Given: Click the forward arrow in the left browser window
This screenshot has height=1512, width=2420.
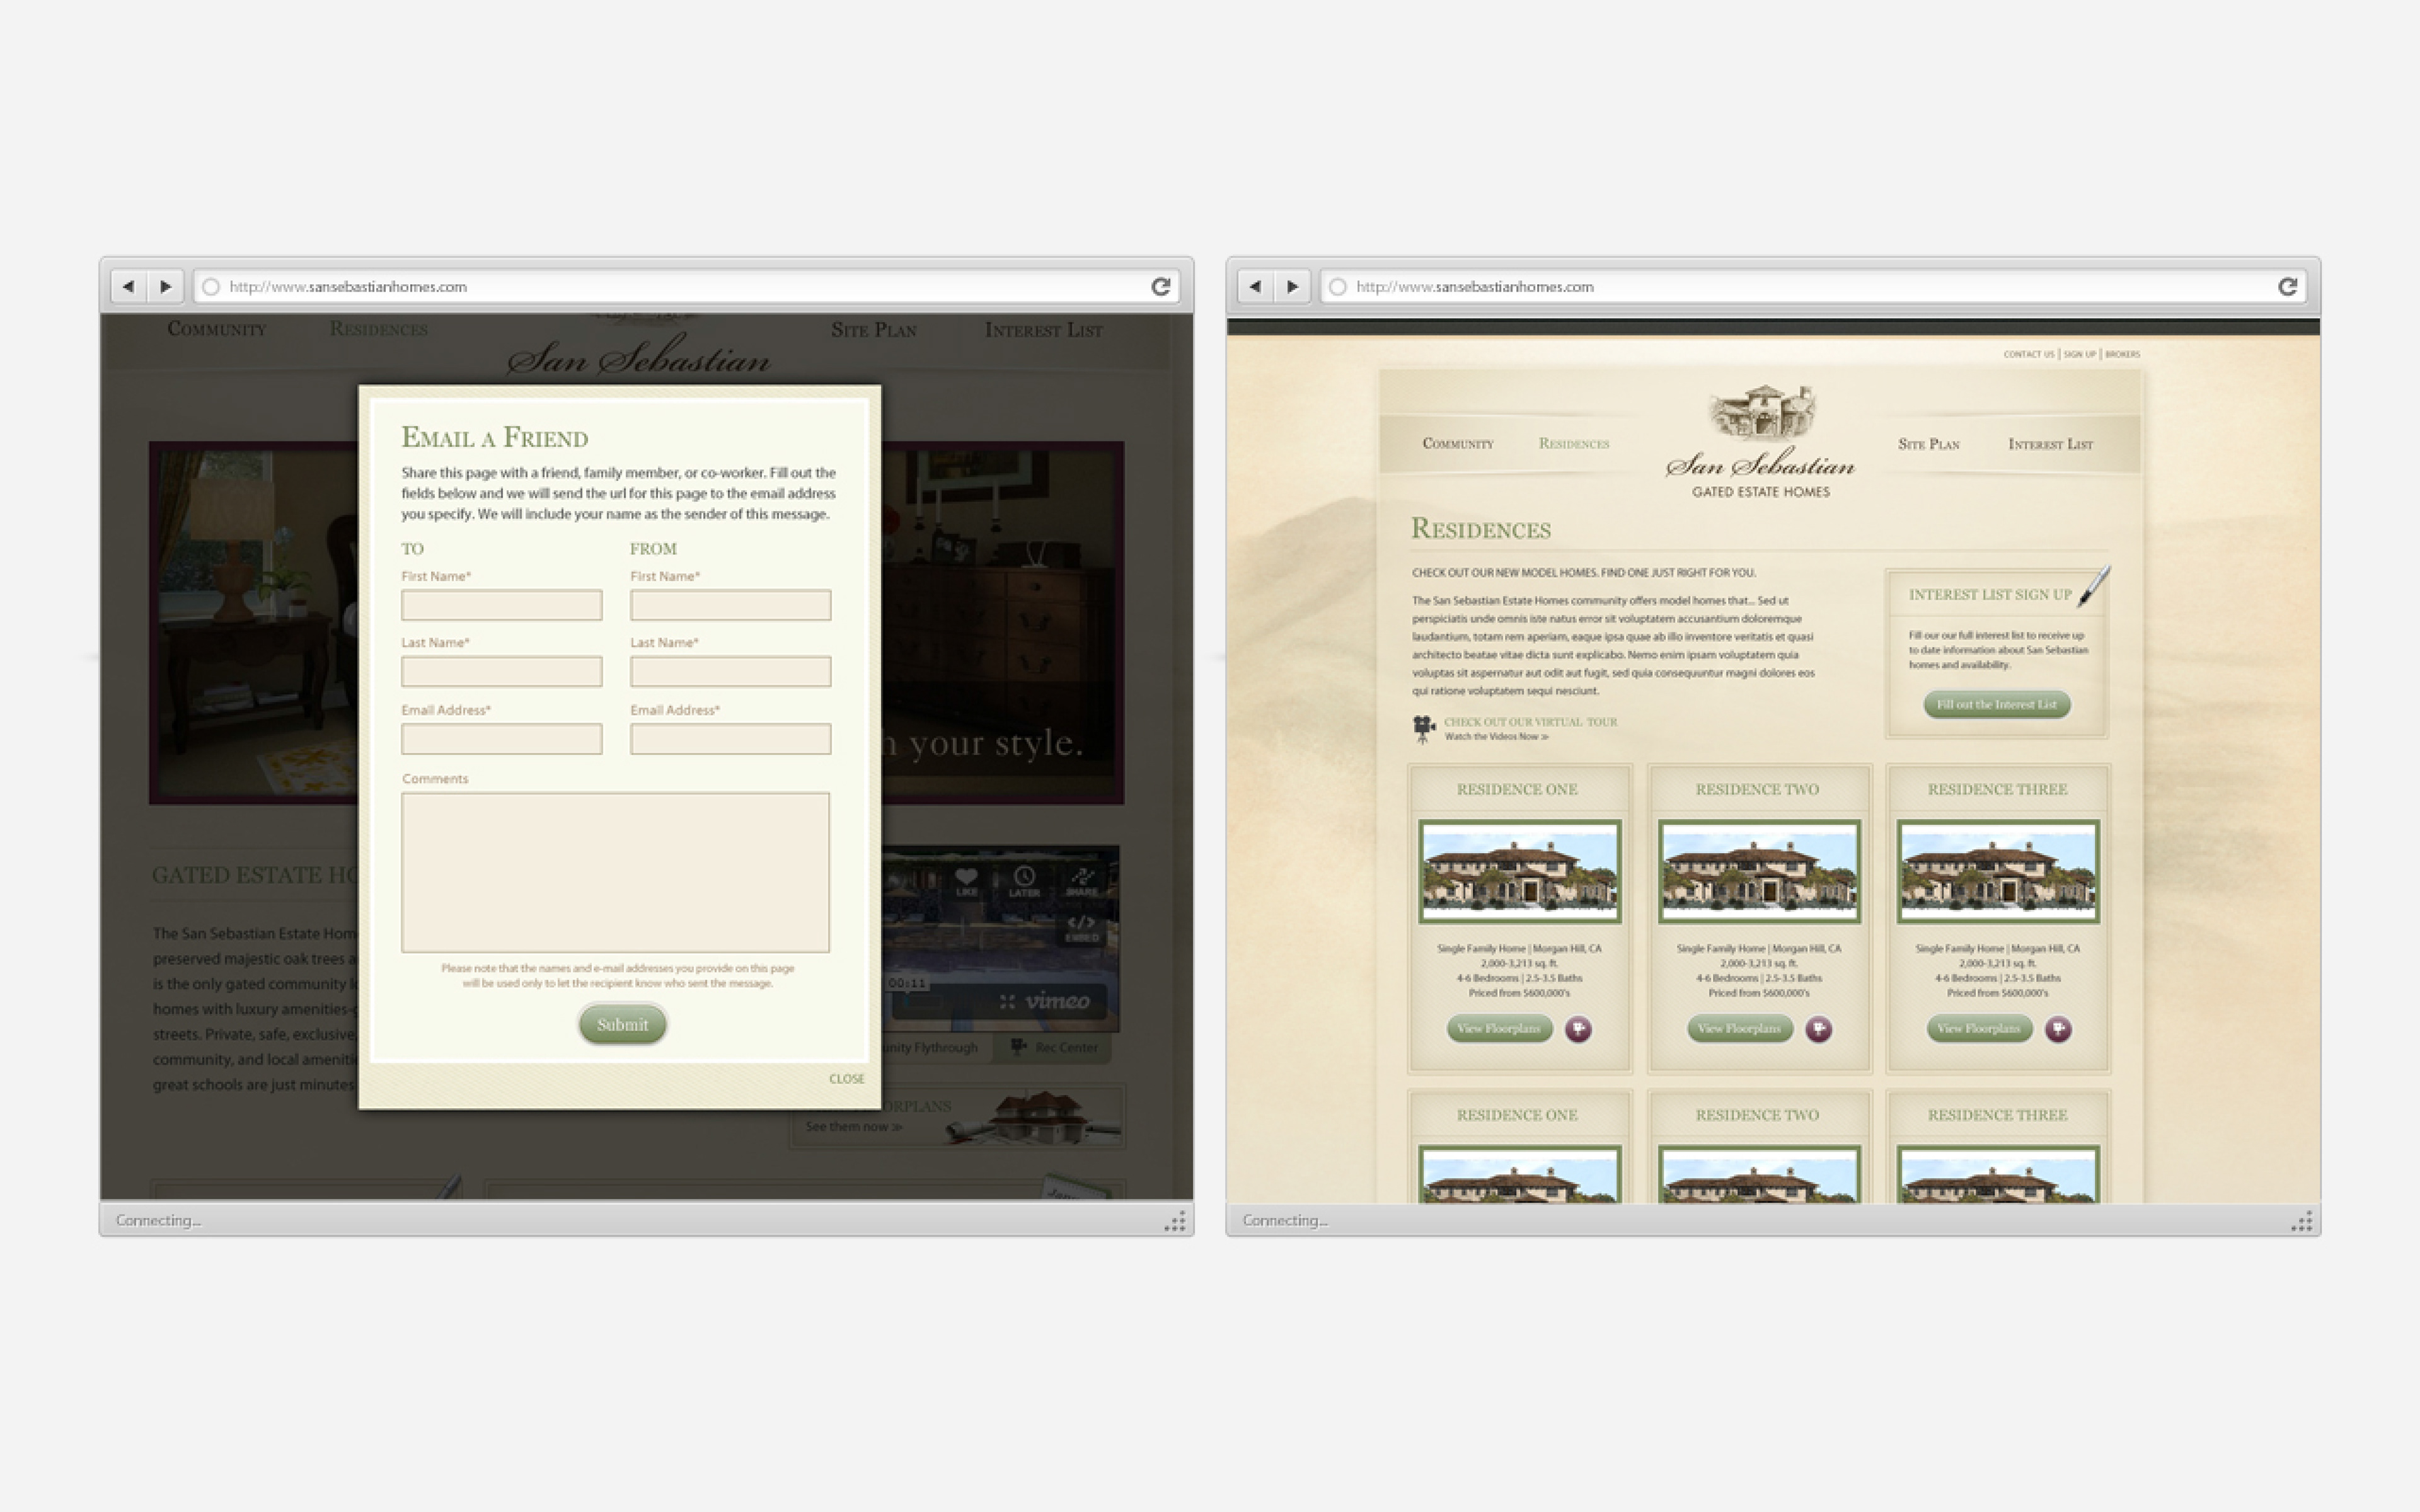Looking at the screenshot, I should 166,287.
